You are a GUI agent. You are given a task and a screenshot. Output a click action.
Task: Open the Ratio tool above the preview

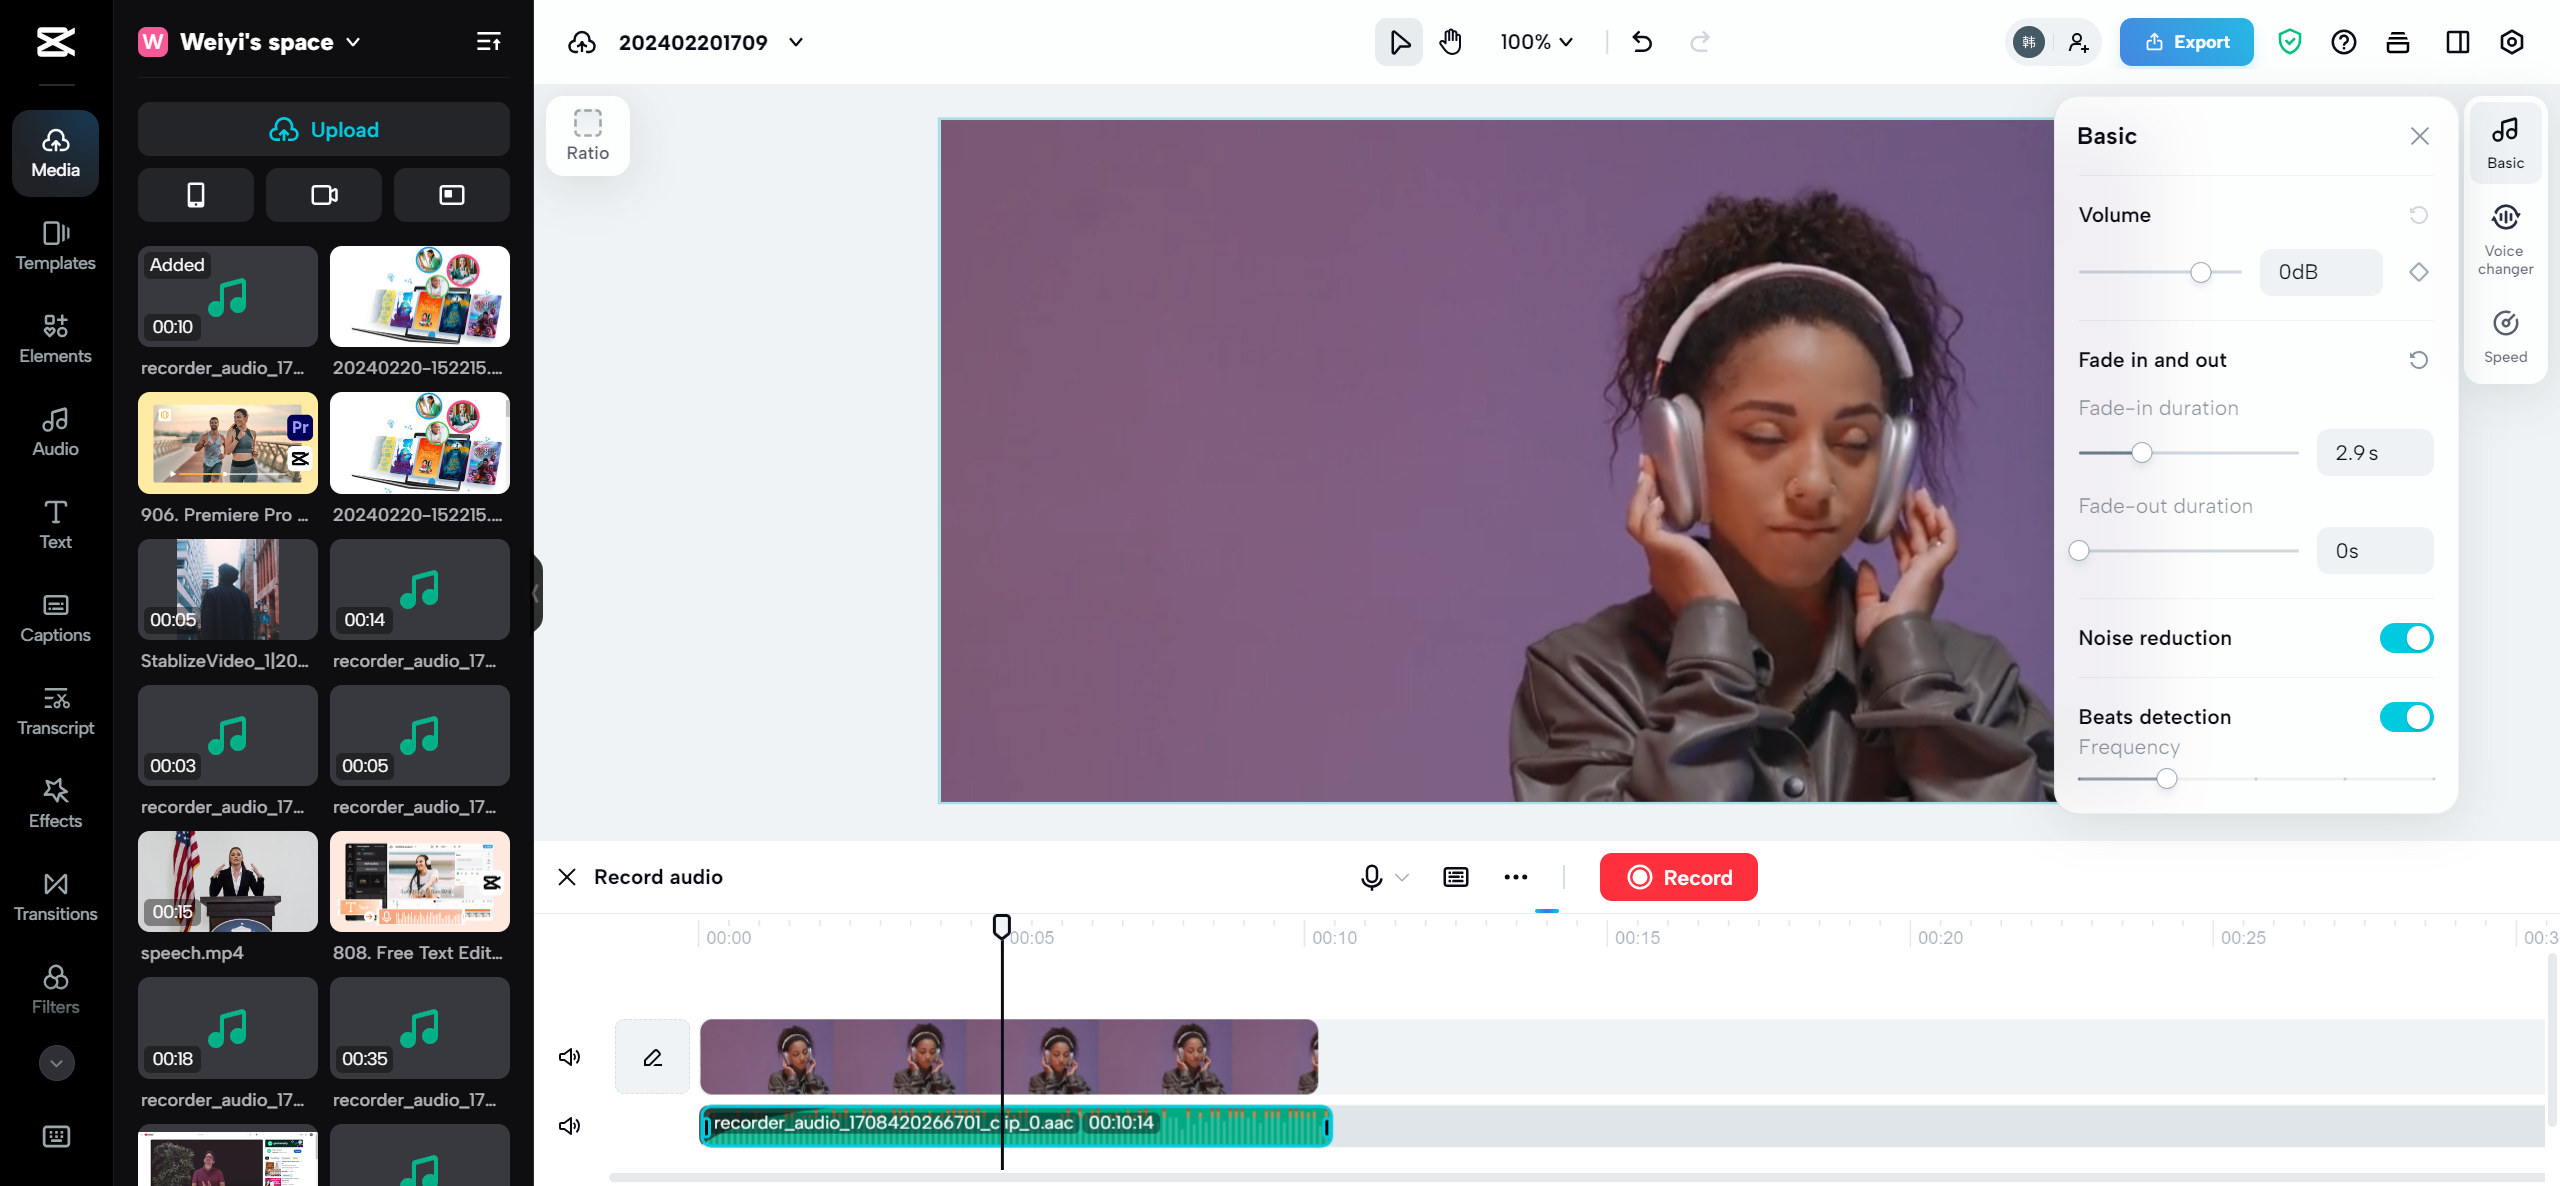pos(587,134)
